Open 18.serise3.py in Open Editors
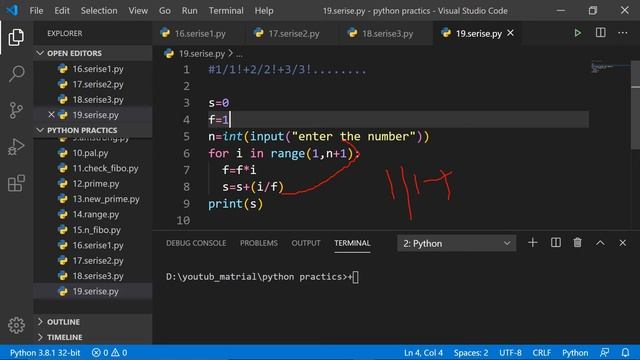This screenshot has height=360, width=640. 93,100
